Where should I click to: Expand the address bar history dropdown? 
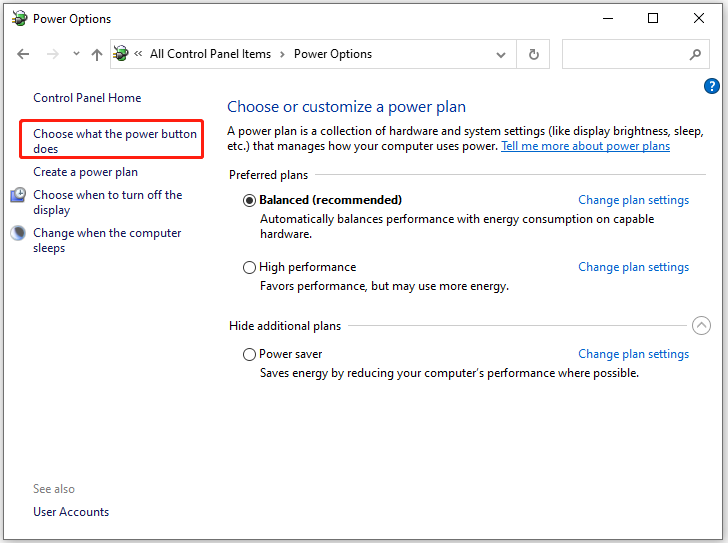click(500, 55)
